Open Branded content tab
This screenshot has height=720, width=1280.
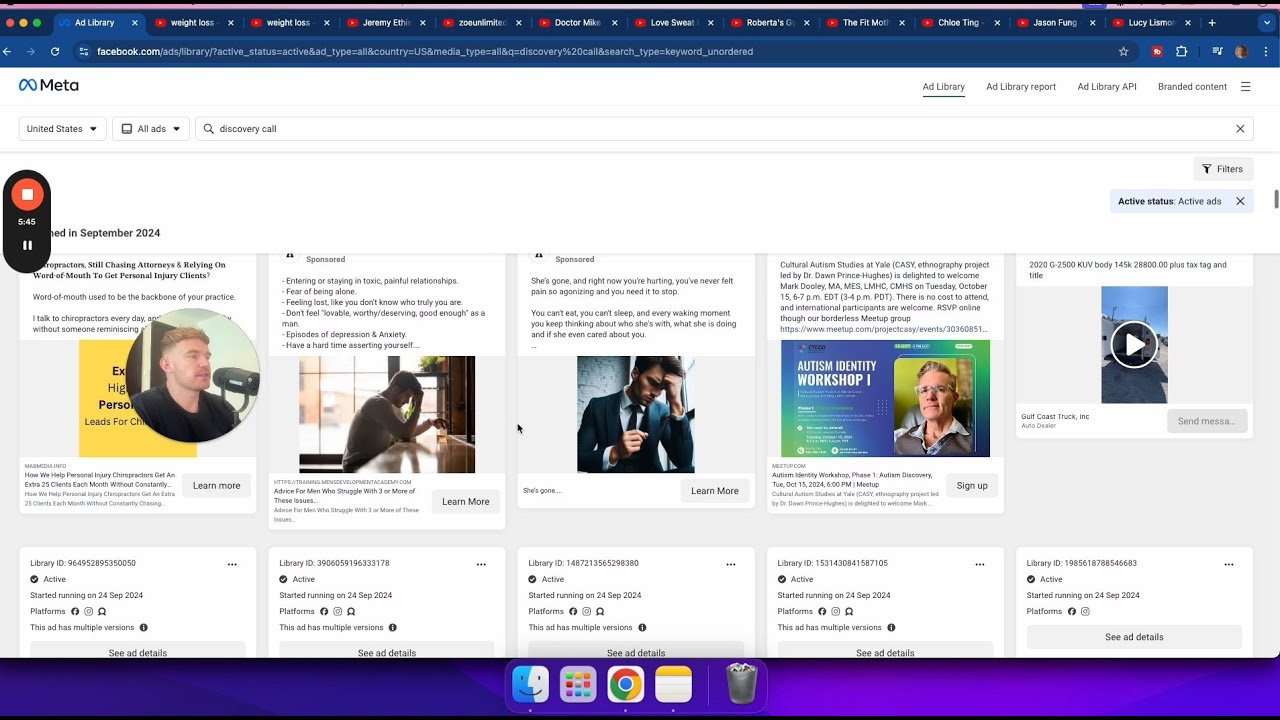(1192, 87)
